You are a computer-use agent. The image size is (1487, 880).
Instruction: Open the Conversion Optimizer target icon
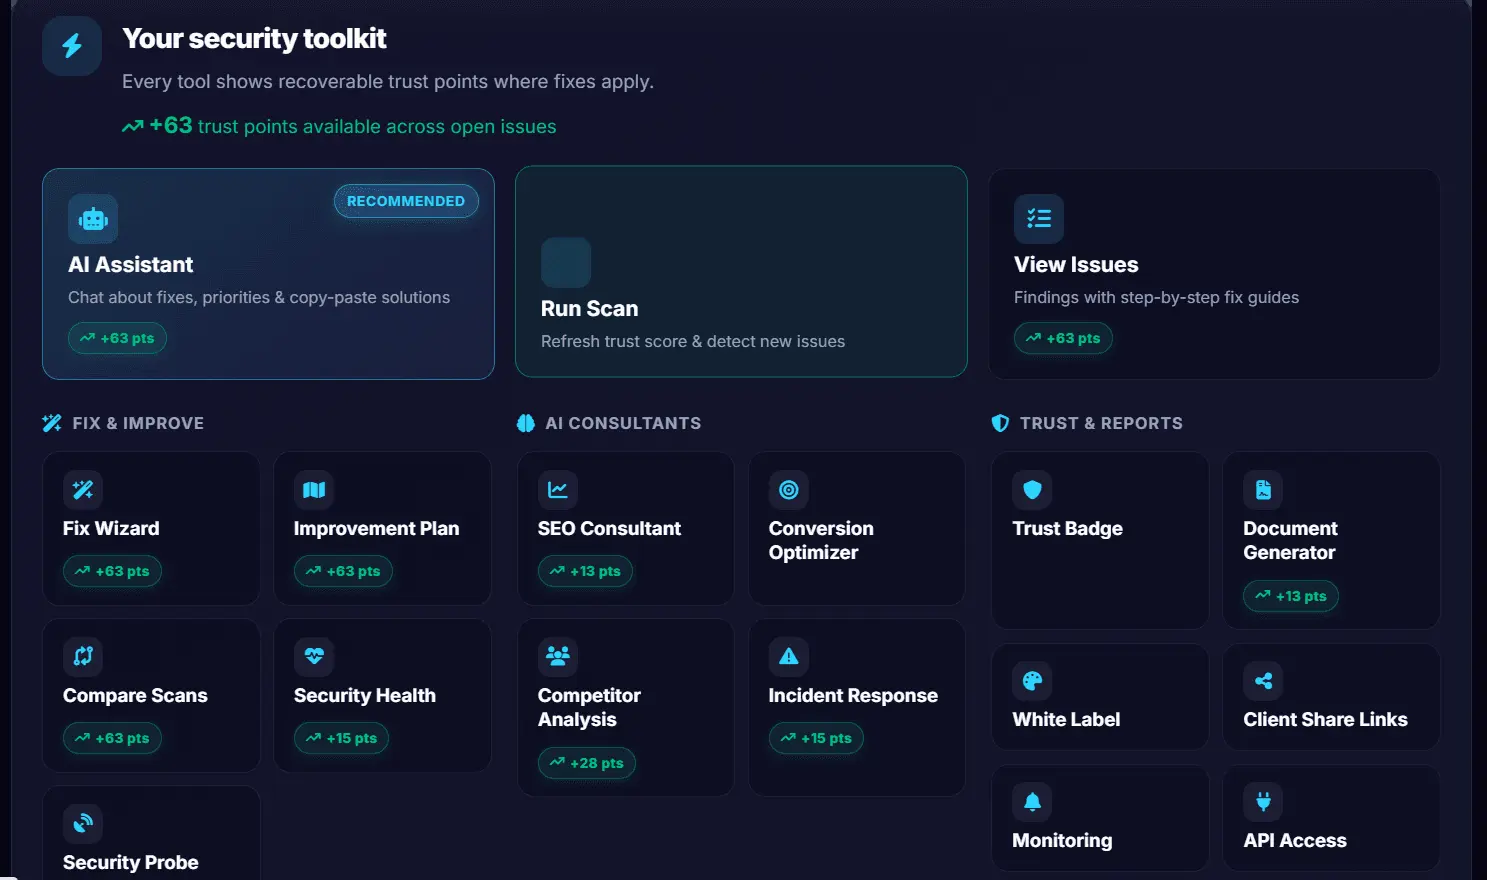789,490
